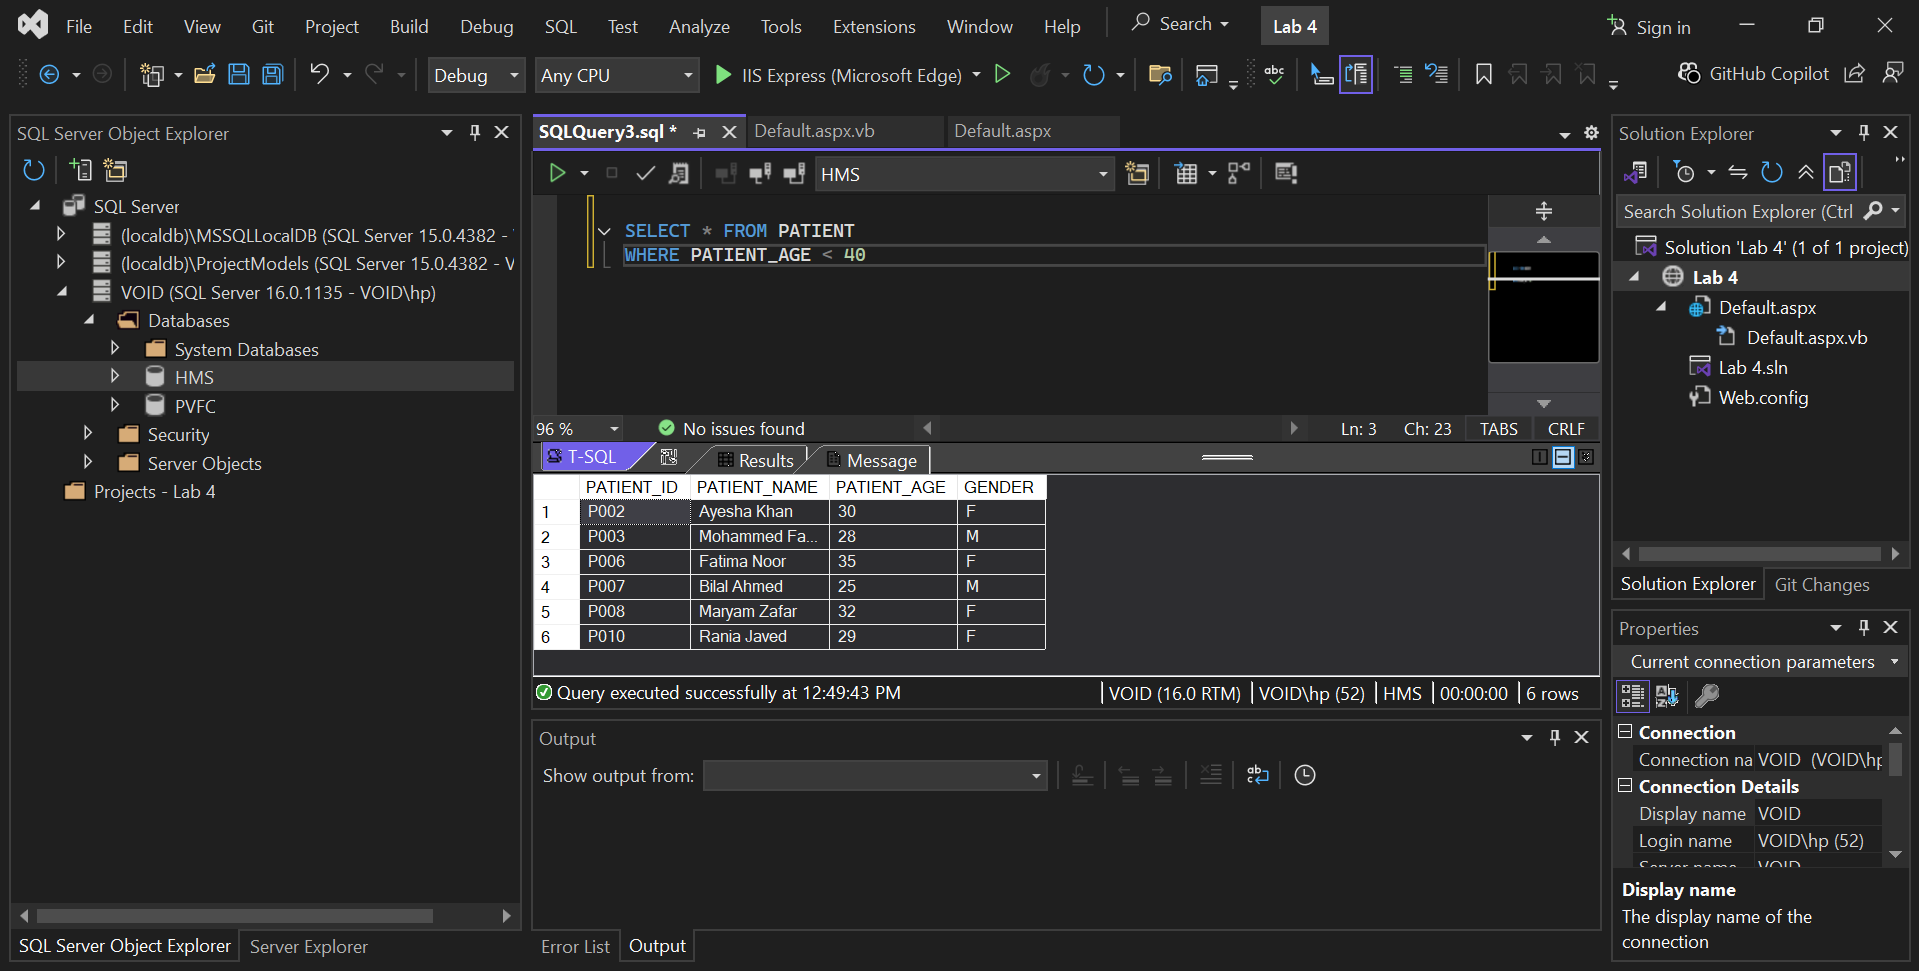This screenshot has width=1919, height=971.
Task: Expand the PVFC database node
Action: (x=114, y=405)
